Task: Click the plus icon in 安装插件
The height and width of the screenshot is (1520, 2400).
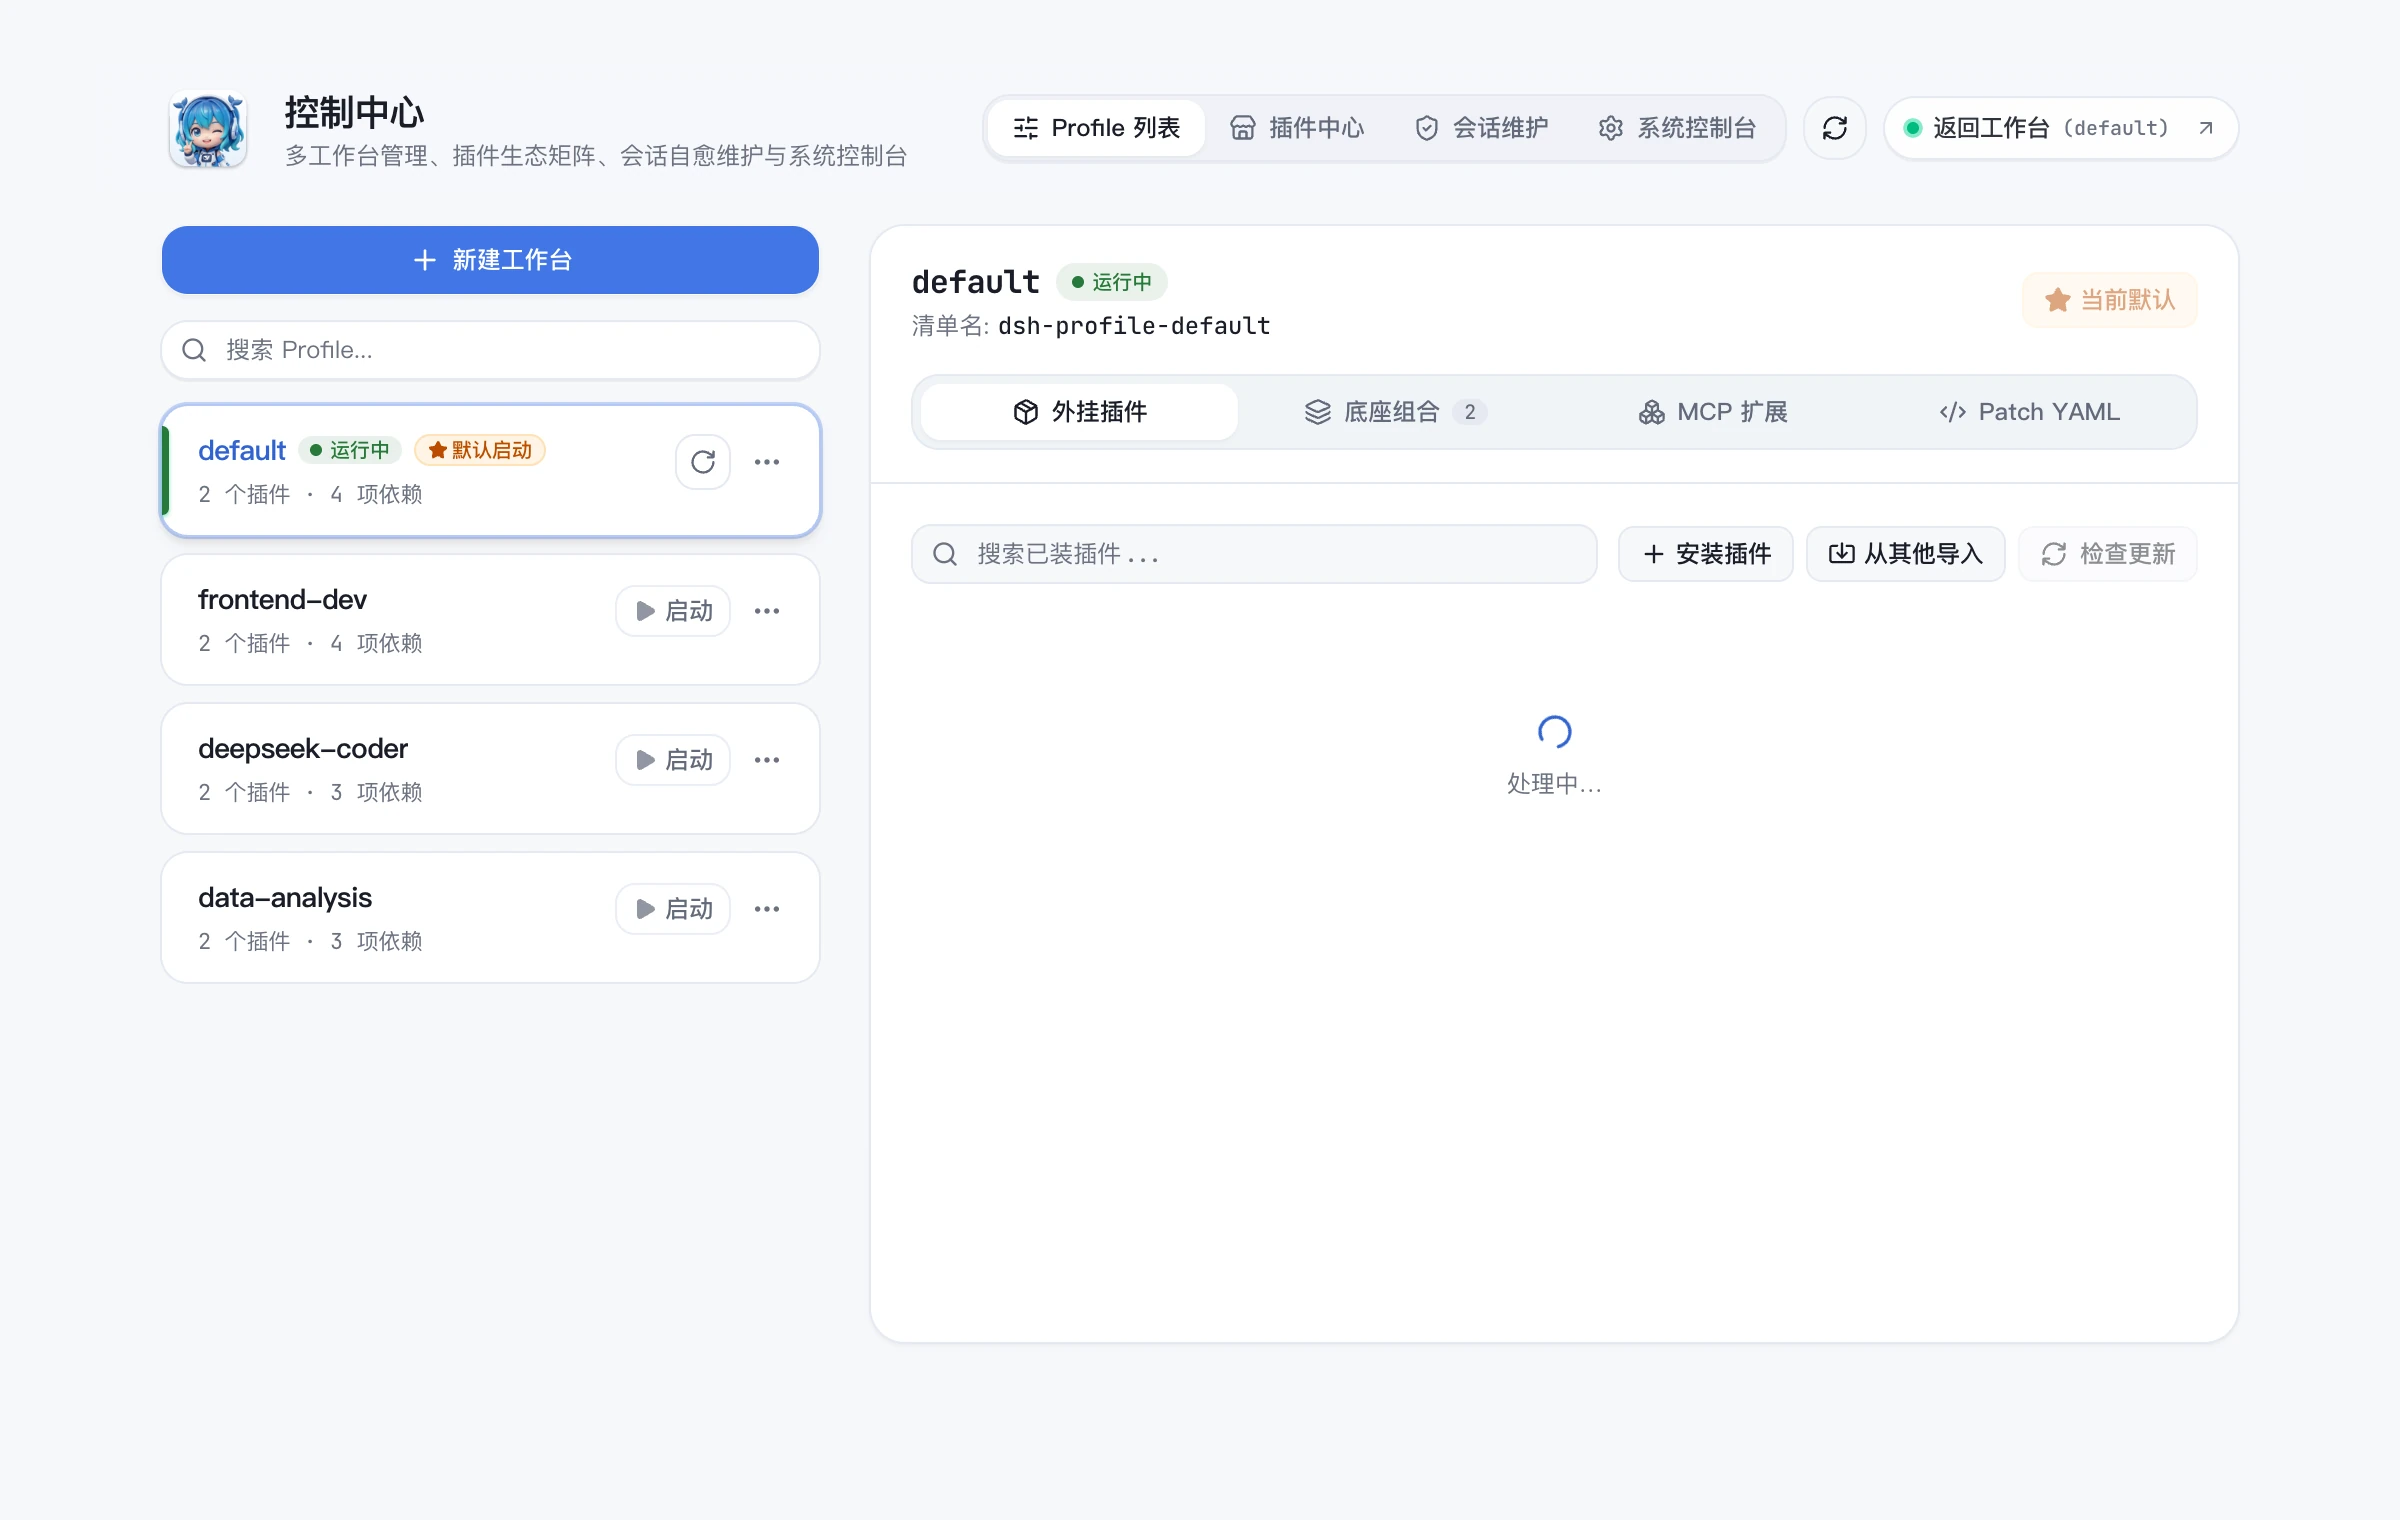Action: 1654,554
